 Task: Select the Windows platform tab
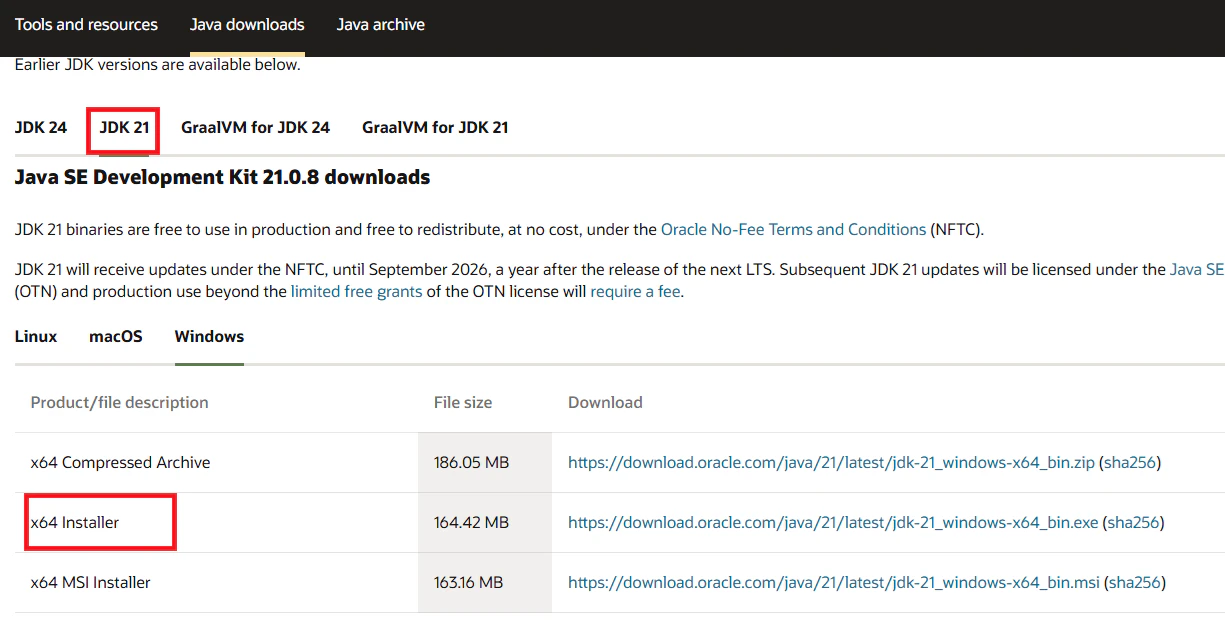point(209,337)
